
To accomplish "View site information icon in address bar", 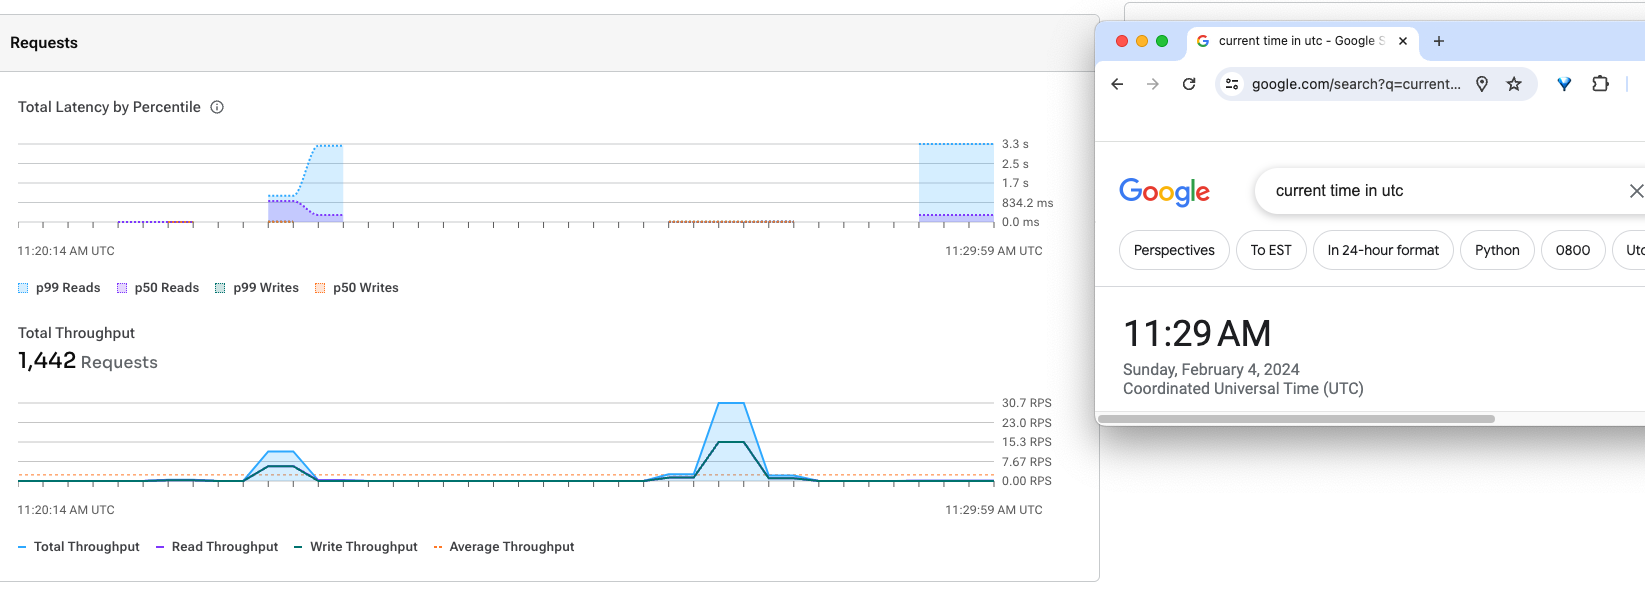I will click(x=1232, y=84).
